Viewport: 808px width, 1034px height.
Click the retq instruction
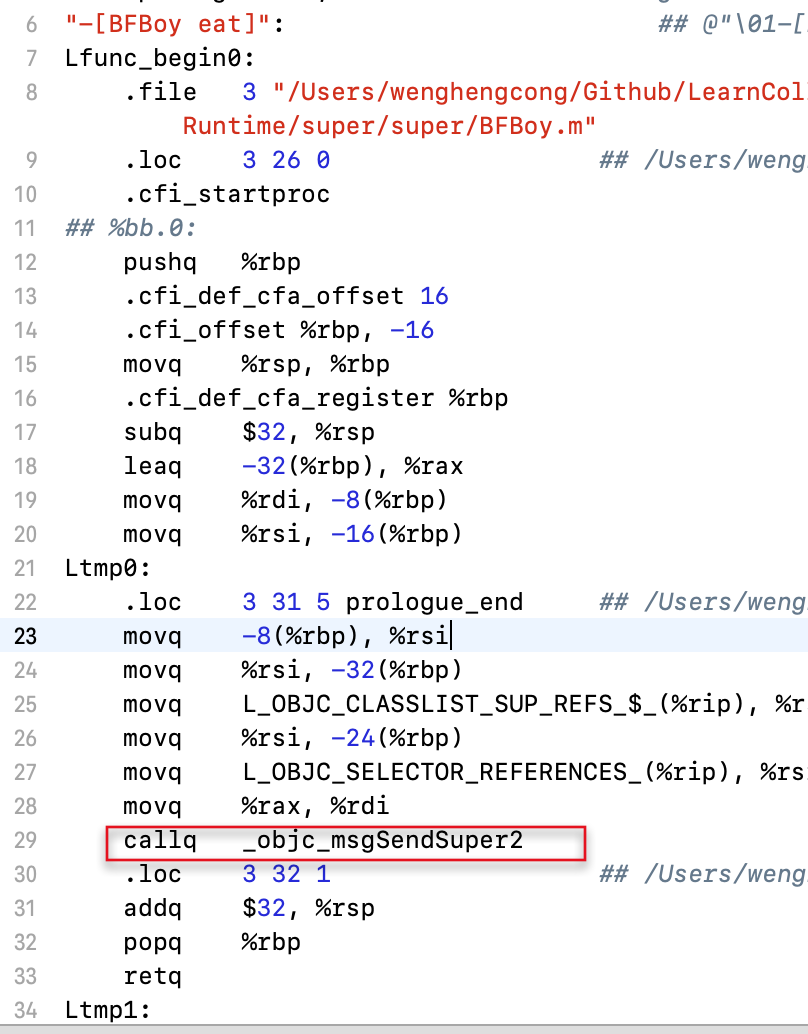pos(152,976)
